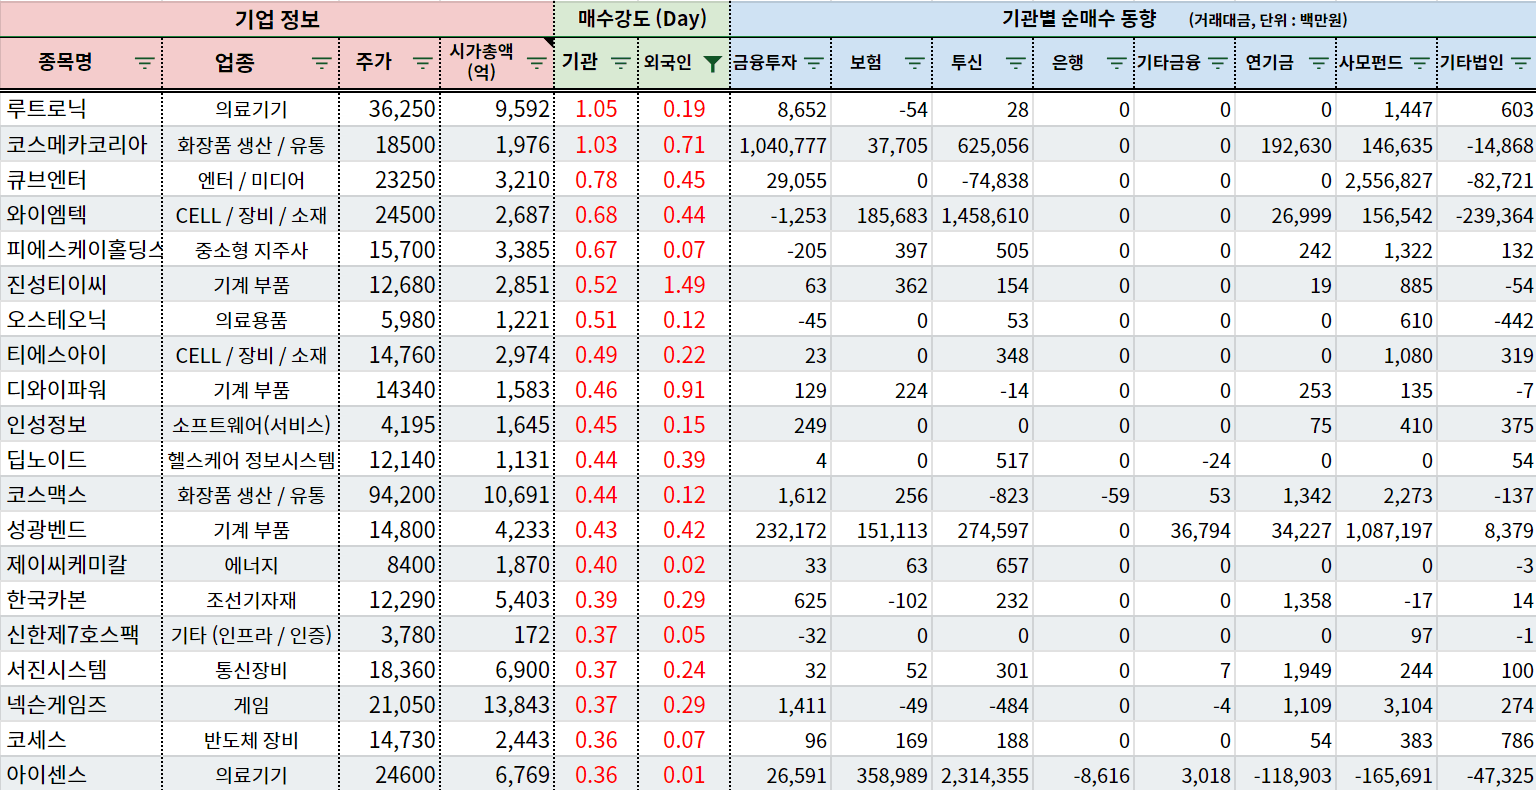Click the 오스테오닉 stock name cell

point(81,319)
